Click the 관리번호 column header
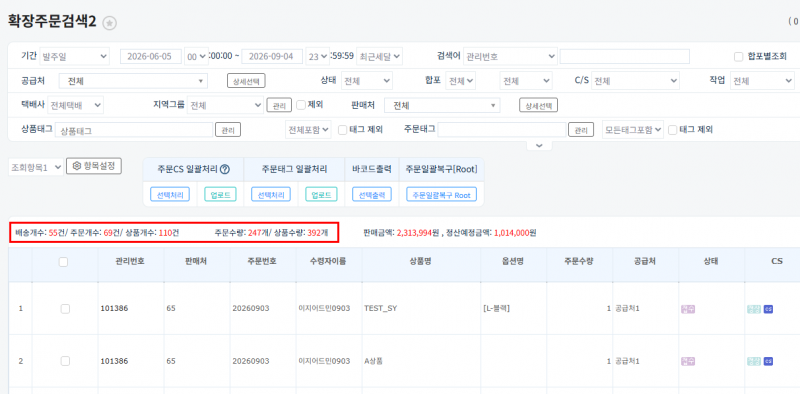The image size is (800, 394). [130, 261]
